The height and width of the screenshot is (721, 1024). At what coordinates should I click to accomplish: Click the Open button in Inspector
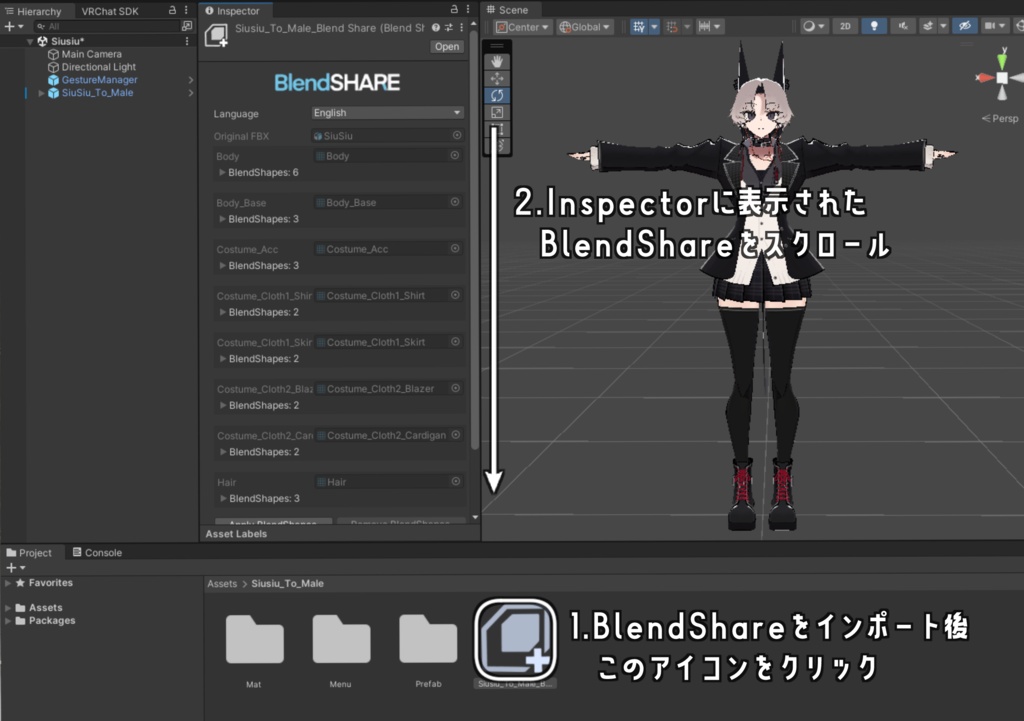pos(447,46)
